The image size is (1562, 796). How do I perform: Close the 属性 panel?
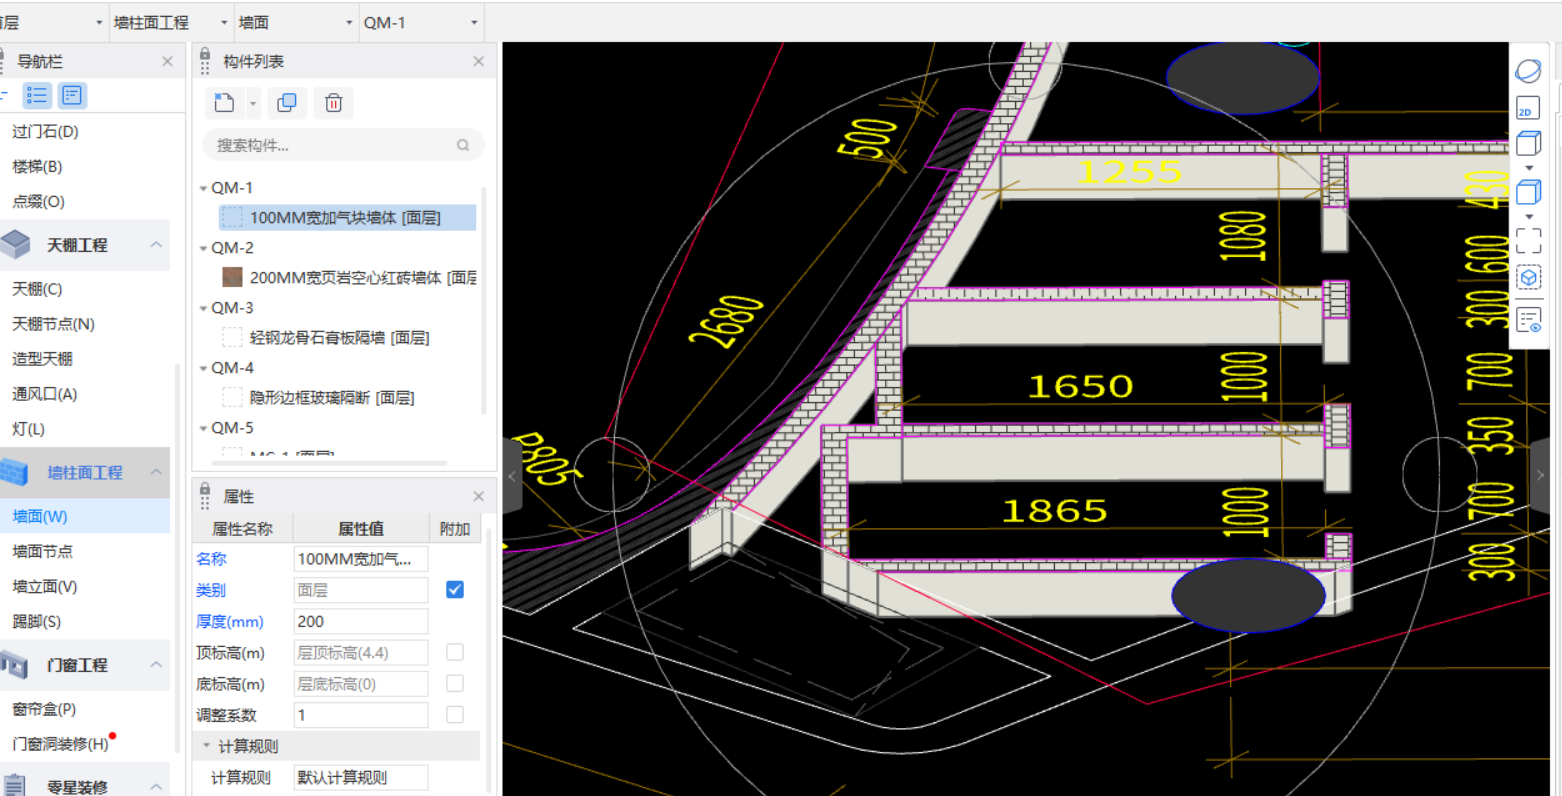click(478, 496)
